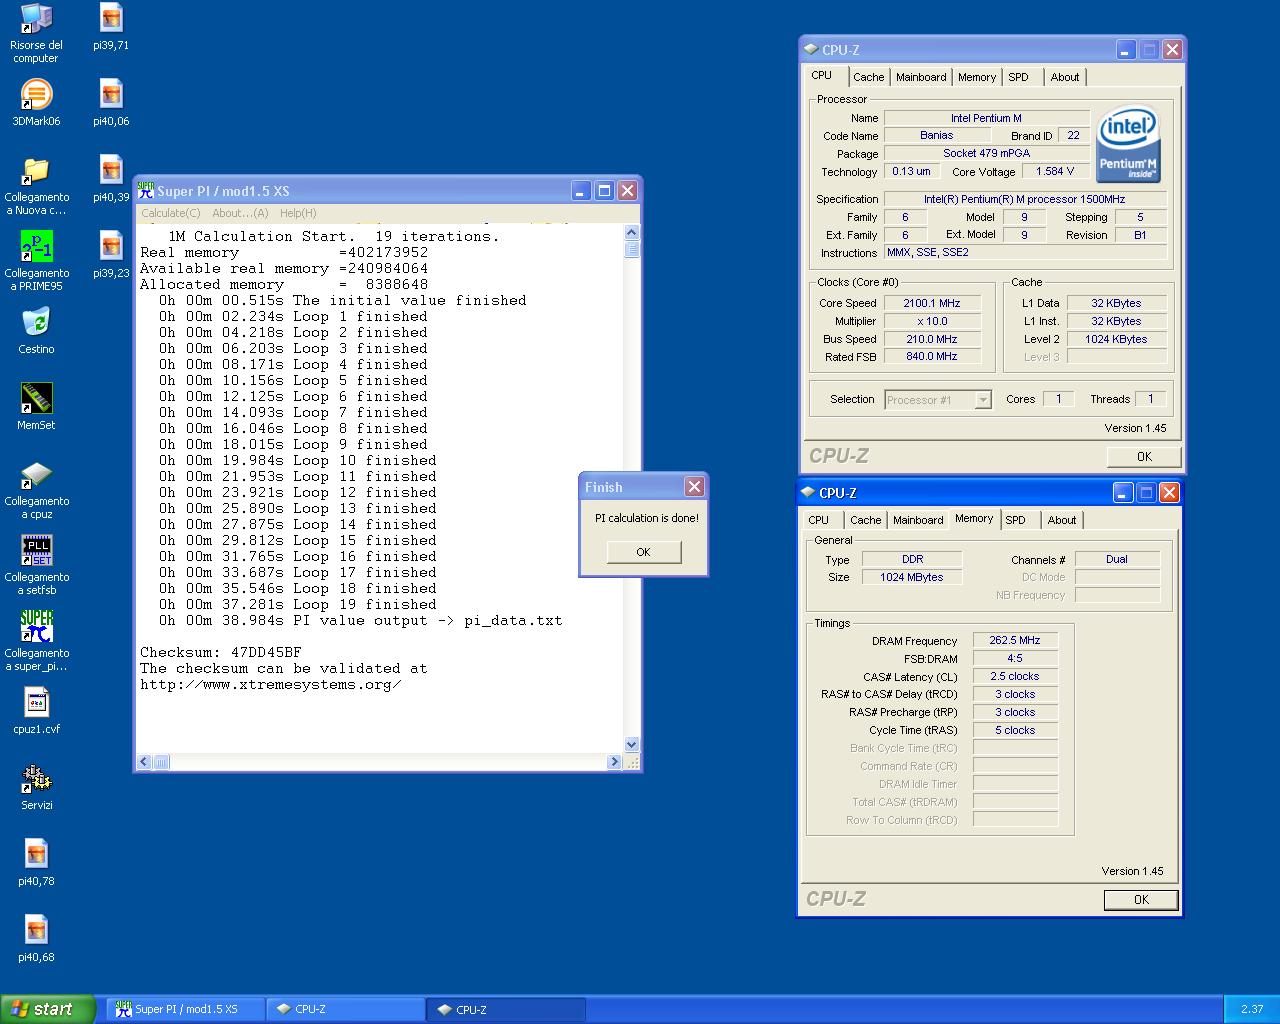Confirm OK in Finish dialog

643,552
